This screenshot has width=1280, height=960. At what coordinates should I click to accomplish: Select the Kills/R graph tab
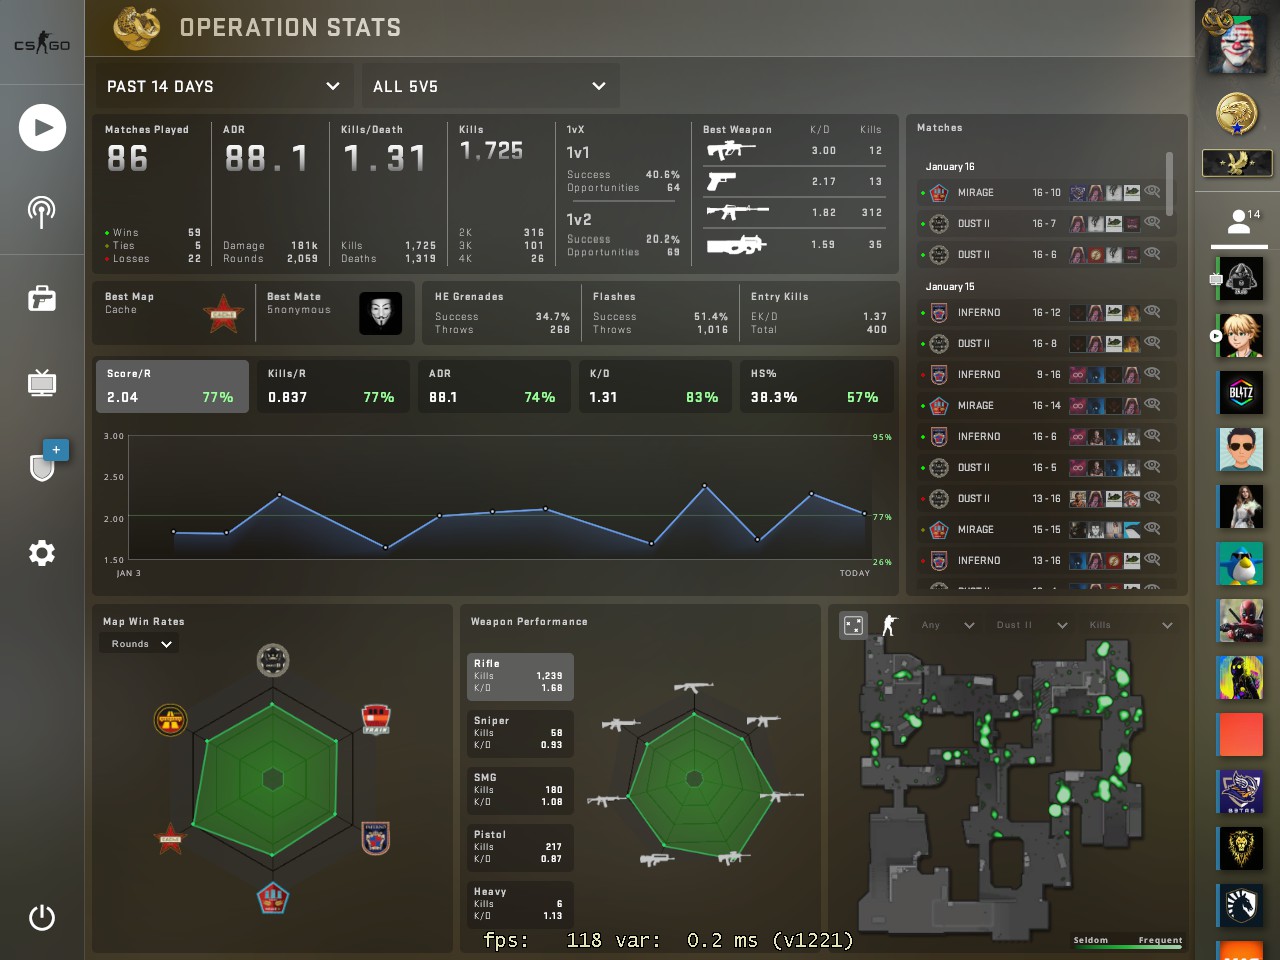333,386
